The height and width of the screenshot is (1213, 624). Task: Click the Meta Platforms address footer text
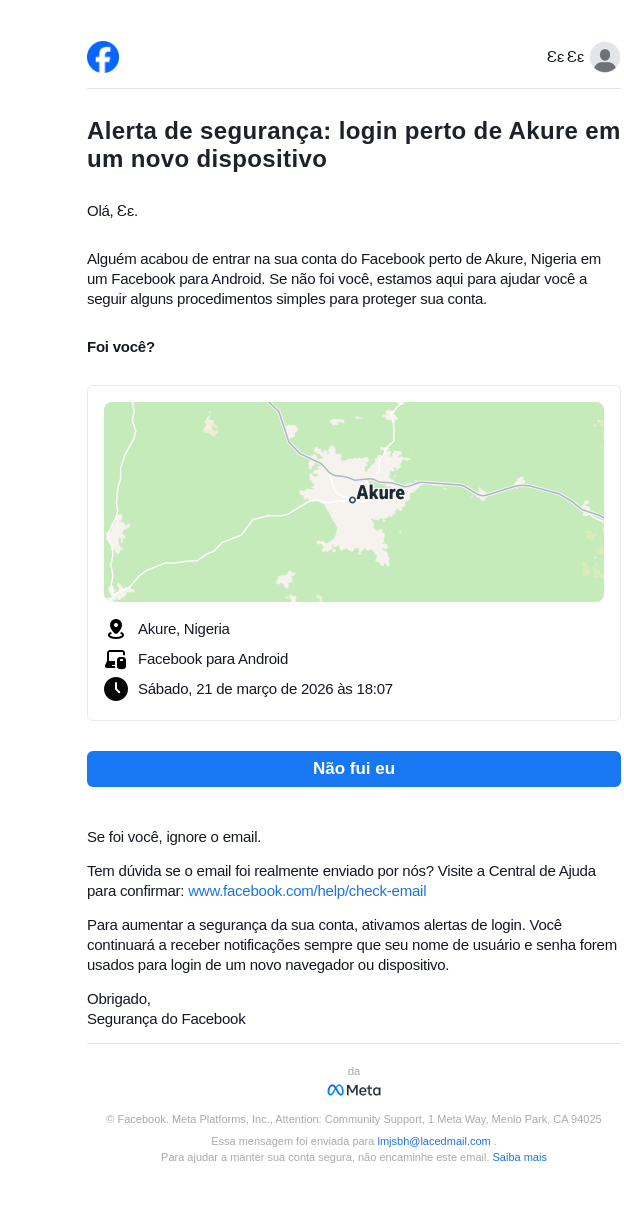coord(354,1119)
